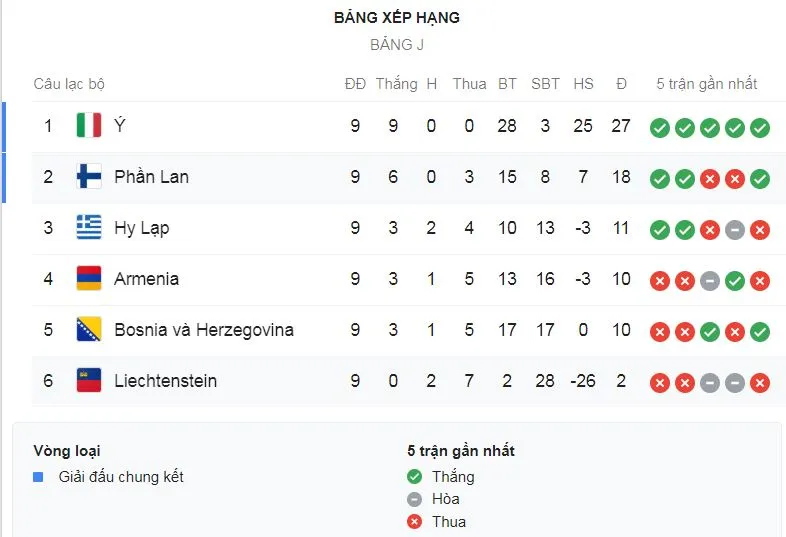The width and height of the screenshot is (786, 537).
Task: Click the green Thắng legend icon
Action: tap(415, 477)
